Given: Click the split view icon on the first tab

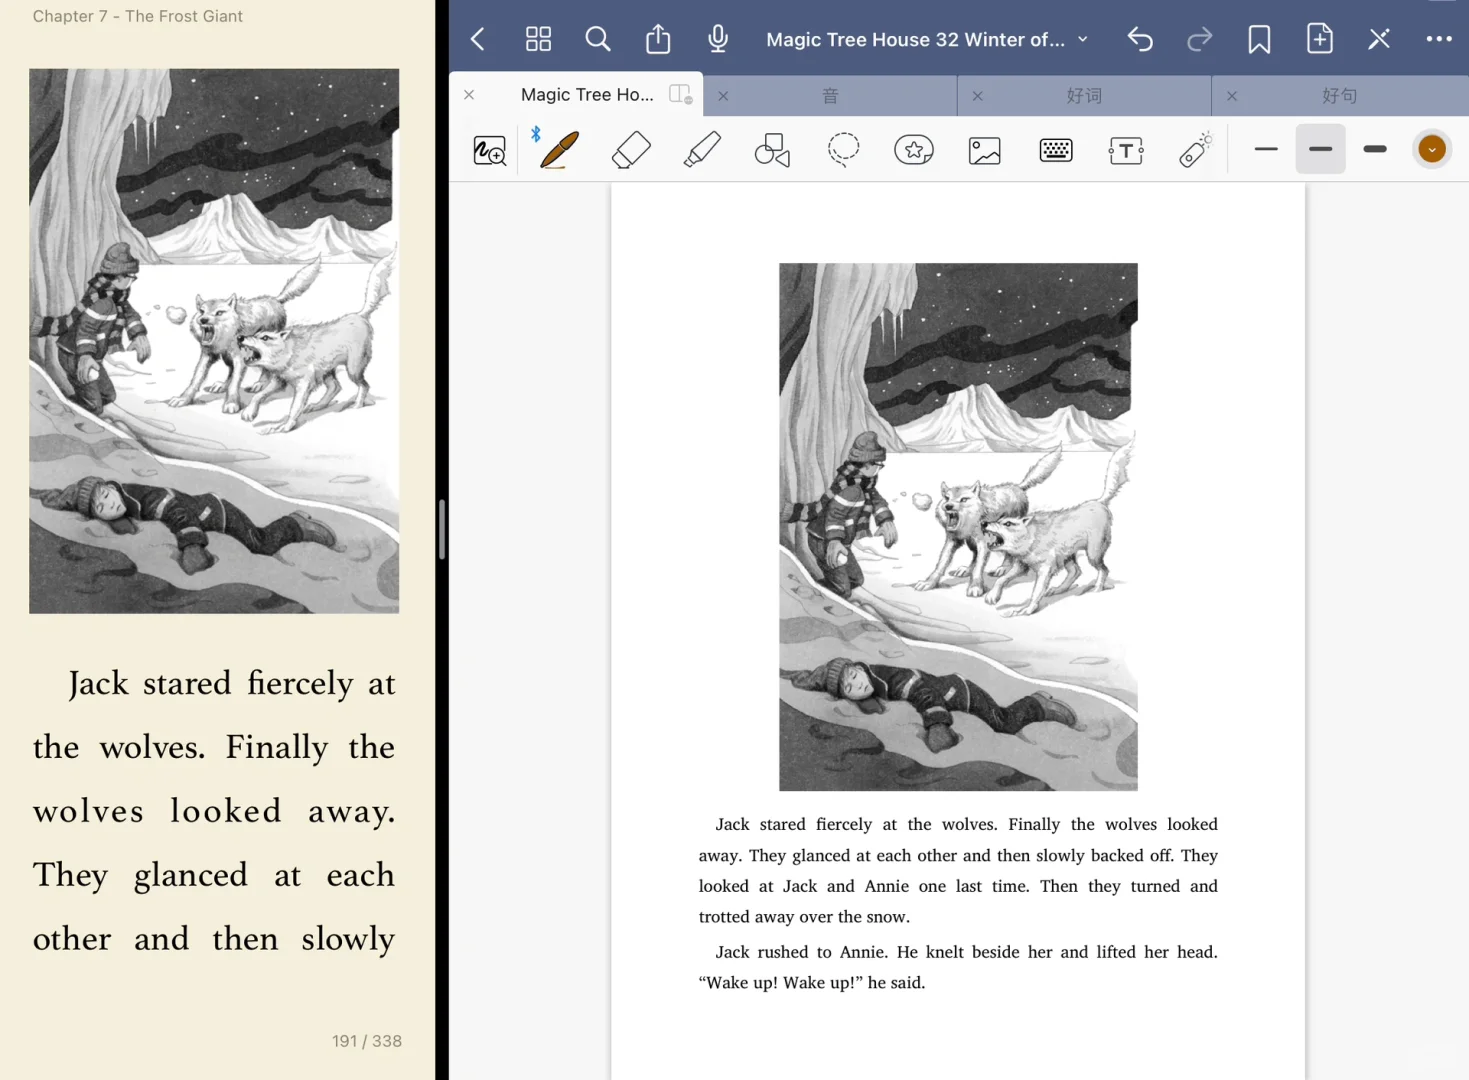Looking at the screenshot, I should coord(681,94).
